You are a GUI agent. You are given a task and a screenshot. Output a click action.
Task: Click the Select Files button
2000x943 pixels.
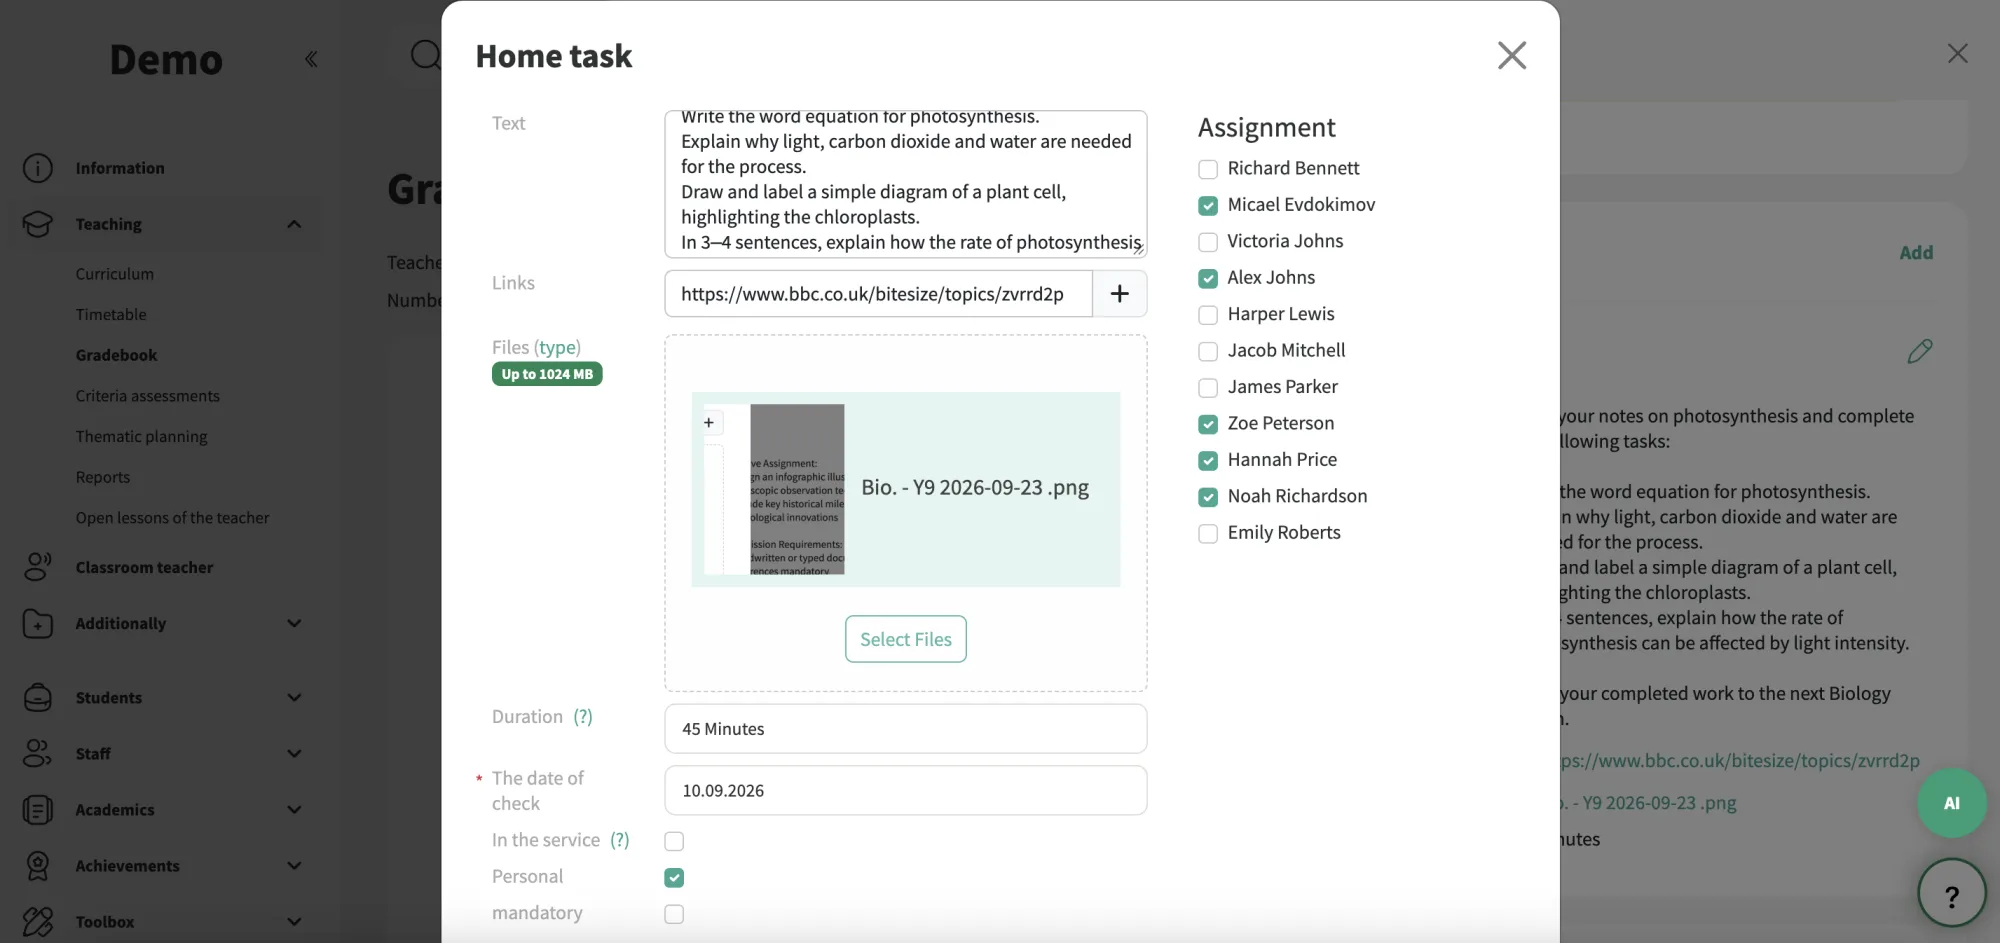coord(905,639)
